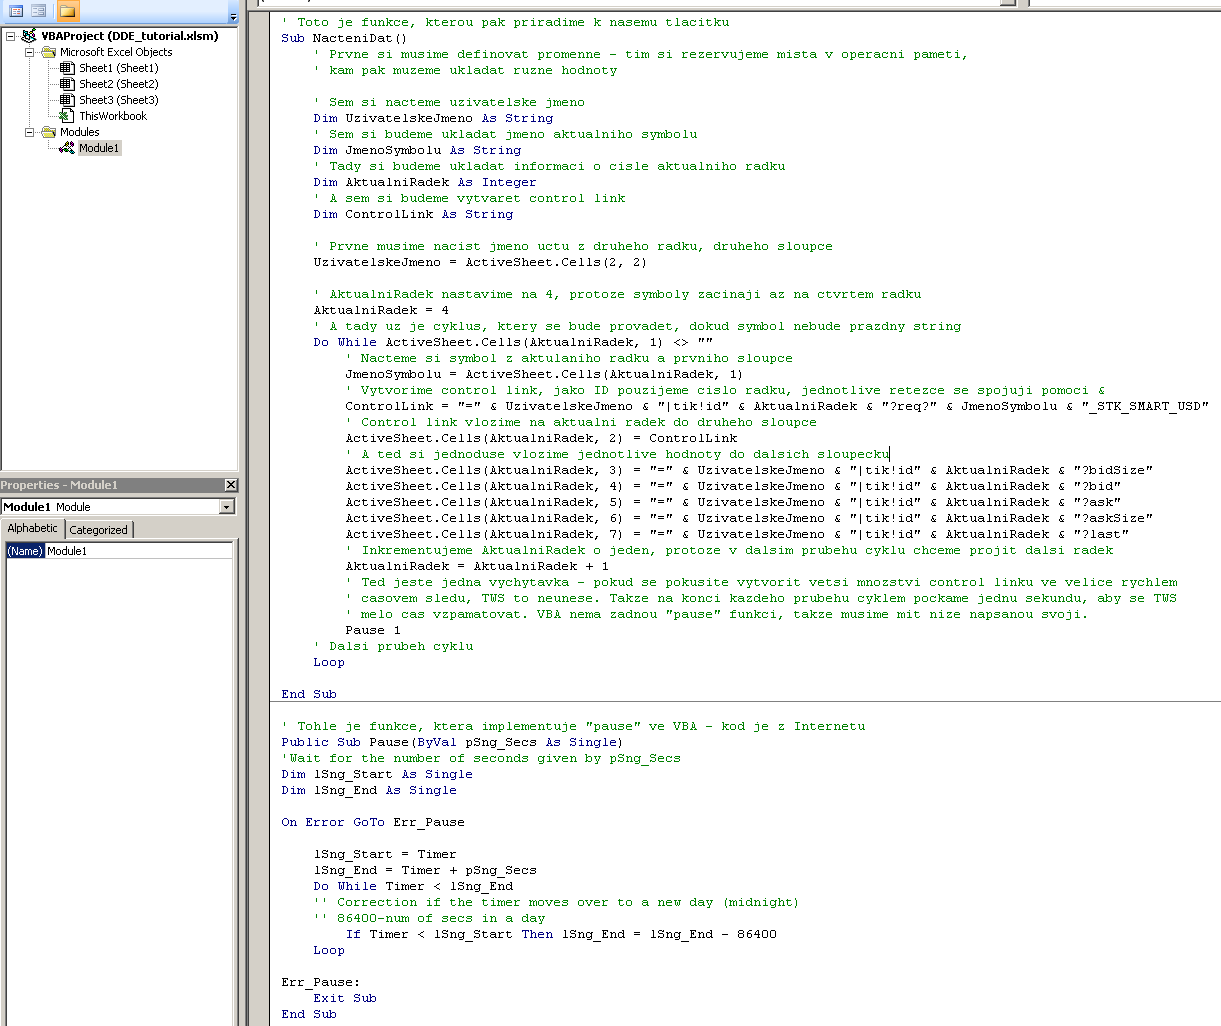1221x1026 pixels.
Task: Click the Module1 module icon
Action: coord(67,148)
